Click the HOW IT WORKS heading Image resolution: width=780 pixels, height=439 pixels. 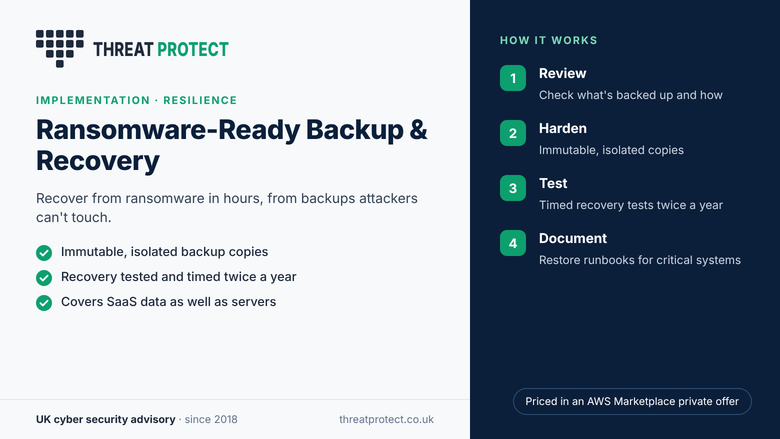coord(548,40)
